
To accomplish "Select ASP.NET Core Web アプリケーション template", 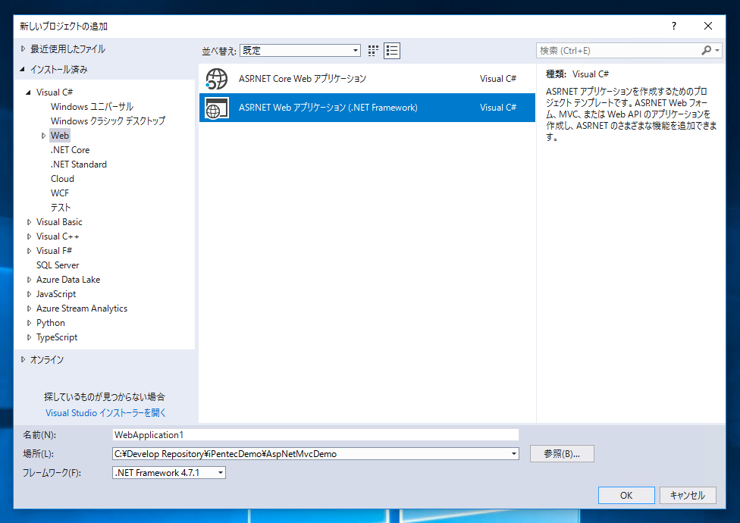I will coord(367,79).
